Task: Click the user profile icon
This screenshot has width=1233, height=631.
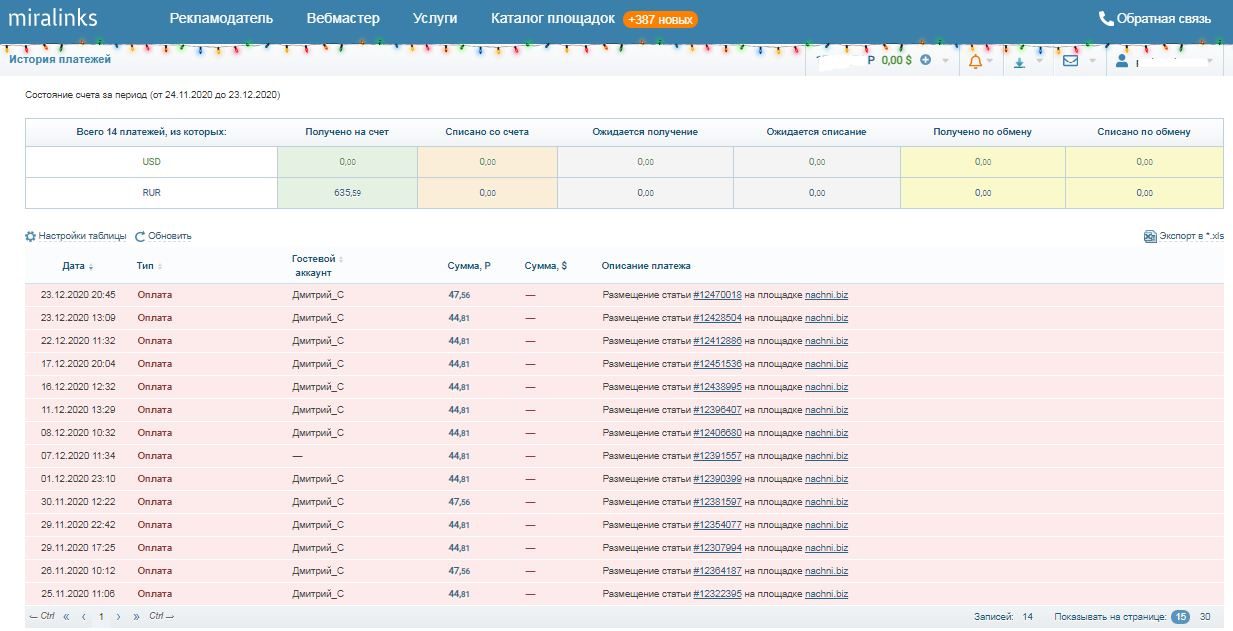Action: (x=1122, y=61)
